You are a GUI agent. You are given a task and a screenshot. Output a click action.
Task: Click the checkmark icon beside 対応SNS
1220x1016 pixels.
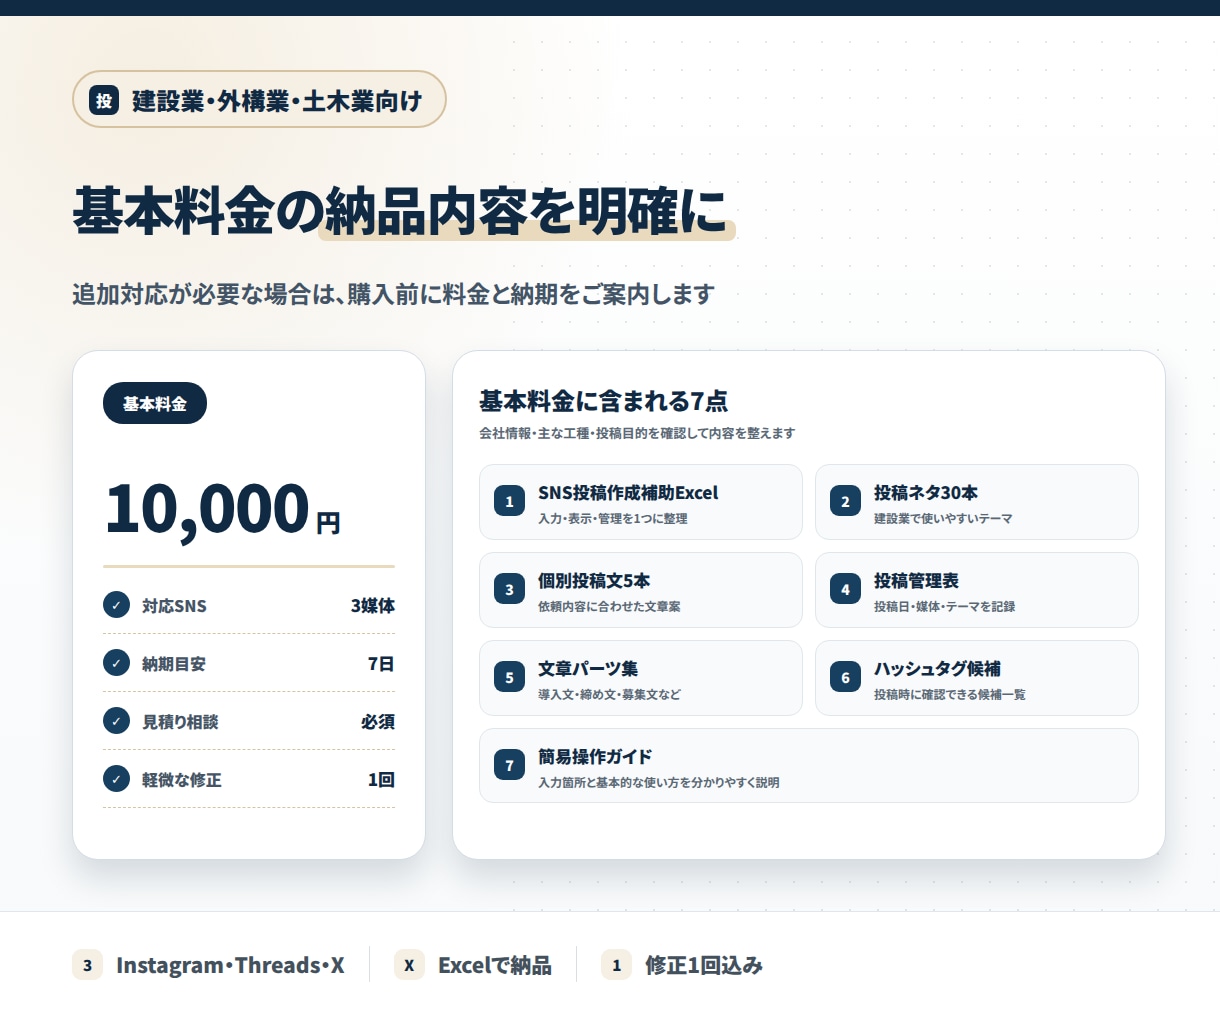click(x=116, y=605)
